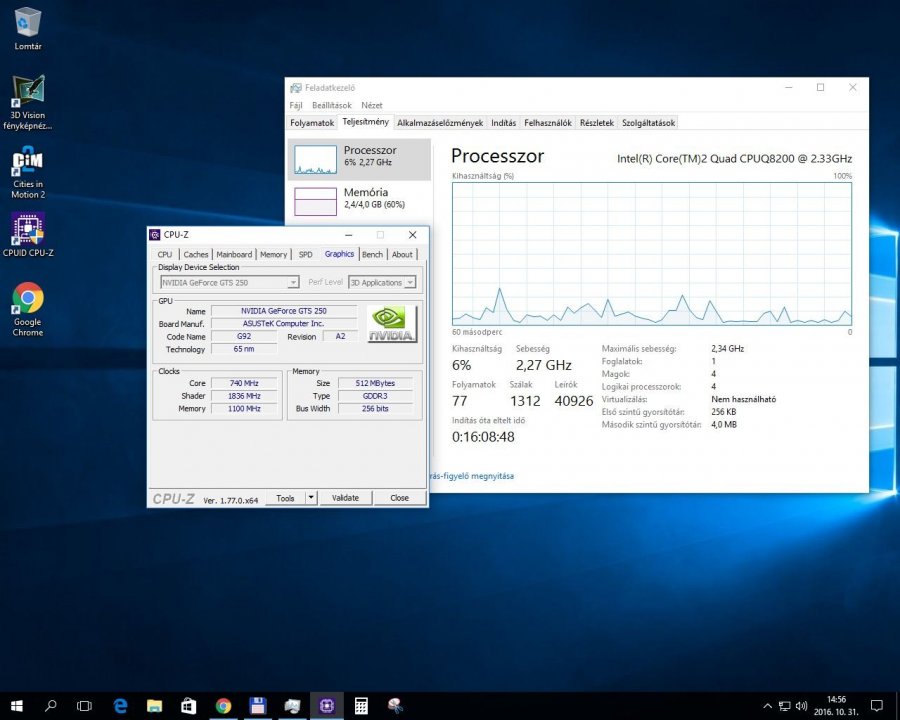This screenshot has width=900, height=720.
Task: Click the taskbar search magnifier icon
Action: (x=51, y=706)
